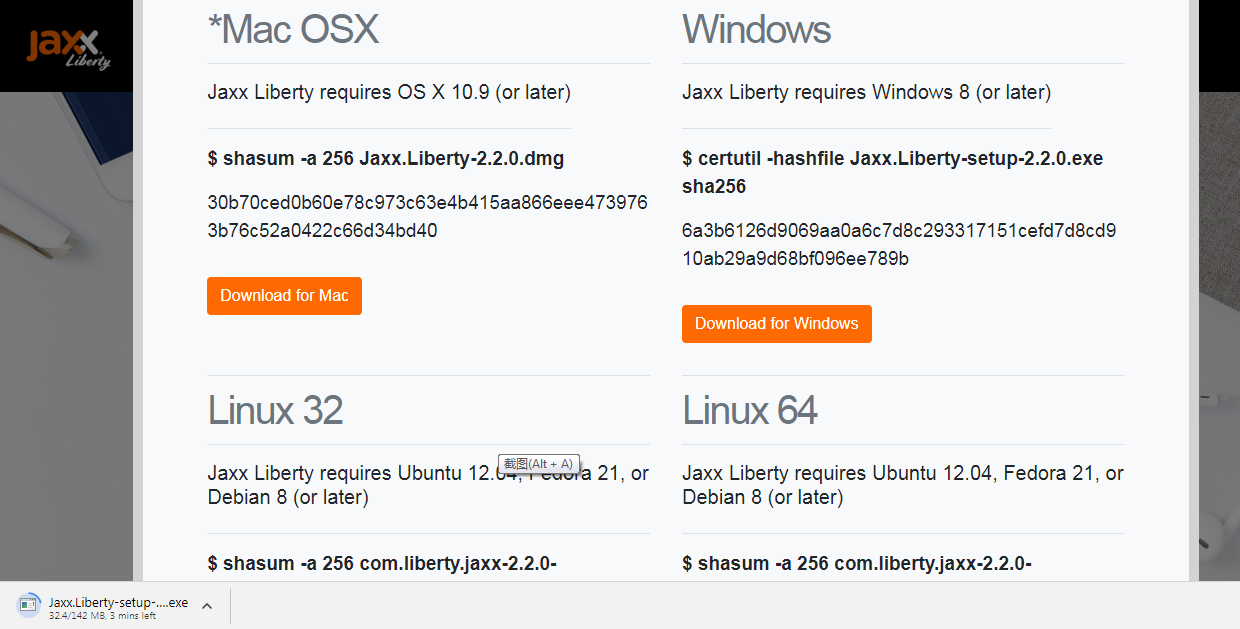Click the Windows SHA256 hash starting with 6a3b6126d906
The image size is (1240, 629).
[x=899, y=245]
